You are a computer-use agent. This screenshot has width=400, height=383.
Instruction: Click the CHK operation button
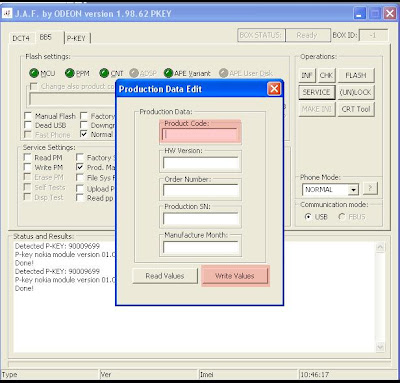326,75
